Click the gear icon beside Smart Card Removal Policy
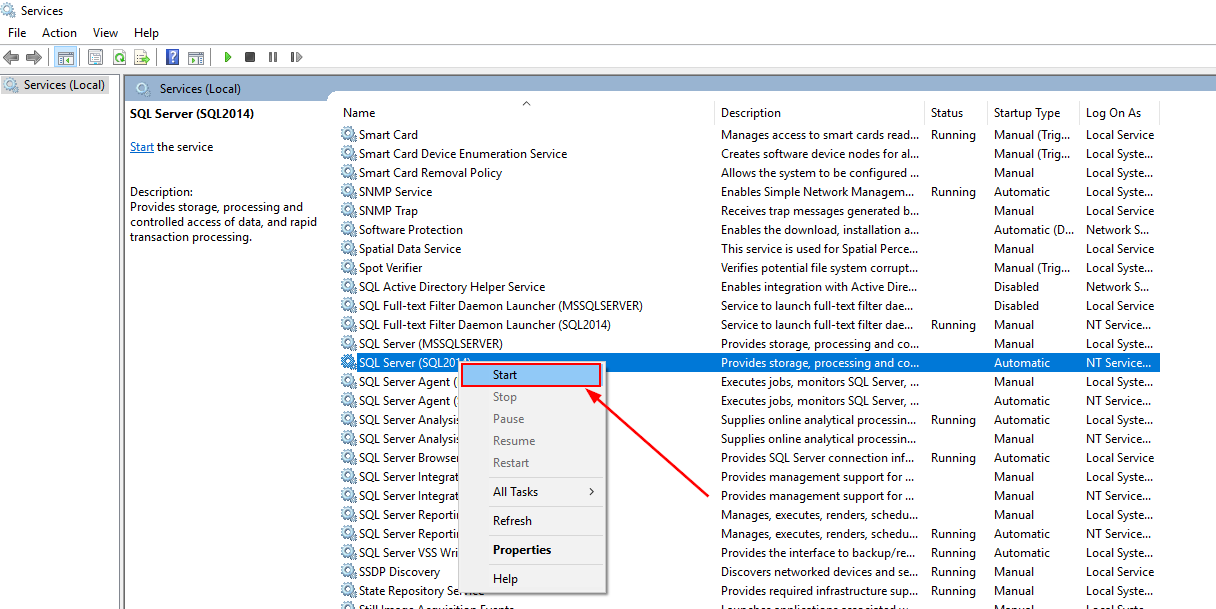The width and height of the screenshot is (1216, 609). [x=349, y=173]
